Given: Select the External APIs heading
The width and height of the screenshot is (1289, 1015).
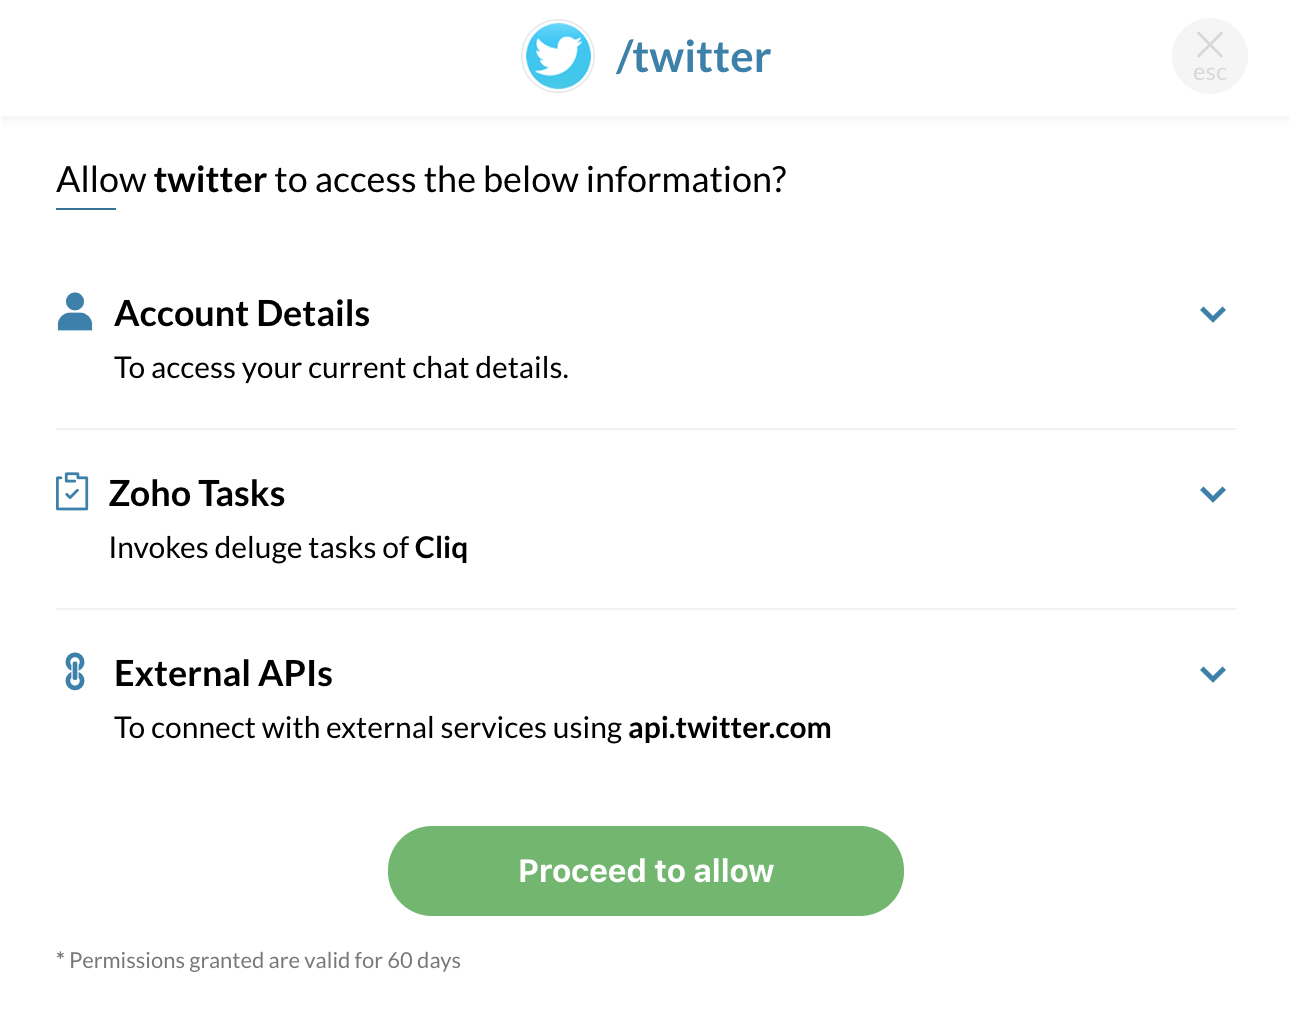Looking at the screenshot, I should (x=223, y=674).
